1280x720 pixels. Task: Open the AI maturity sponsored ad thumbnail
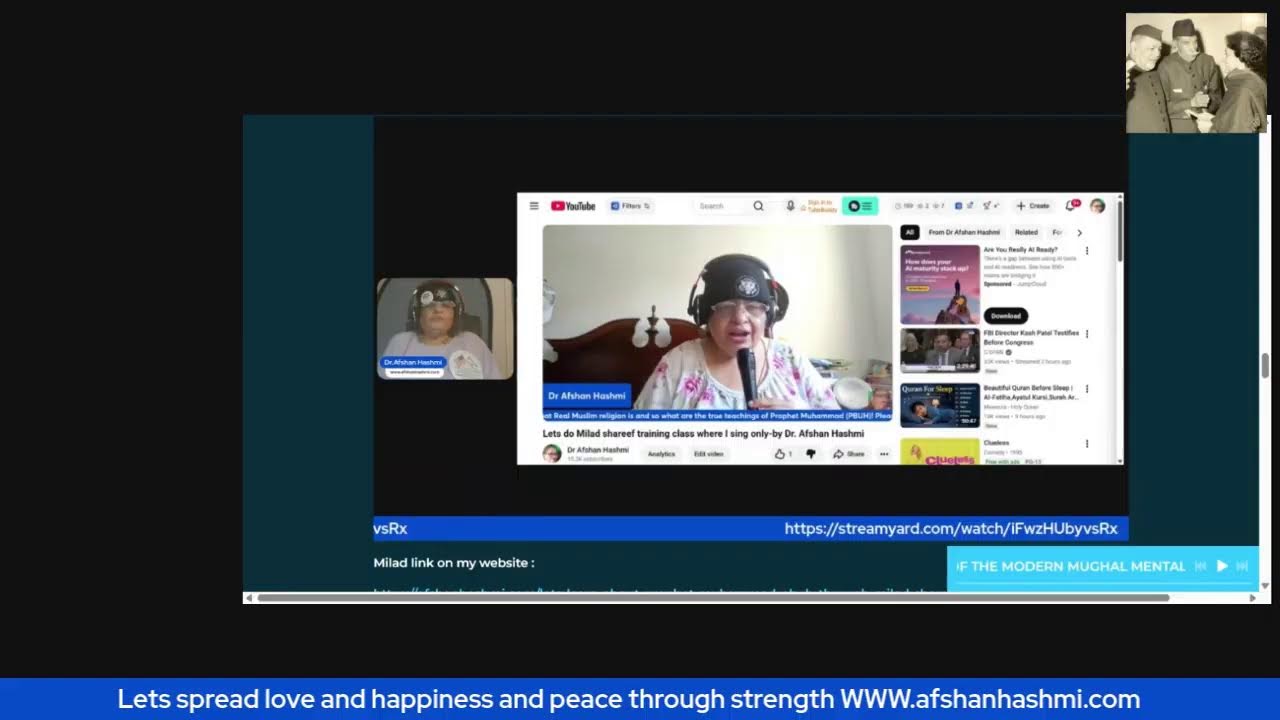pos(940,284)
